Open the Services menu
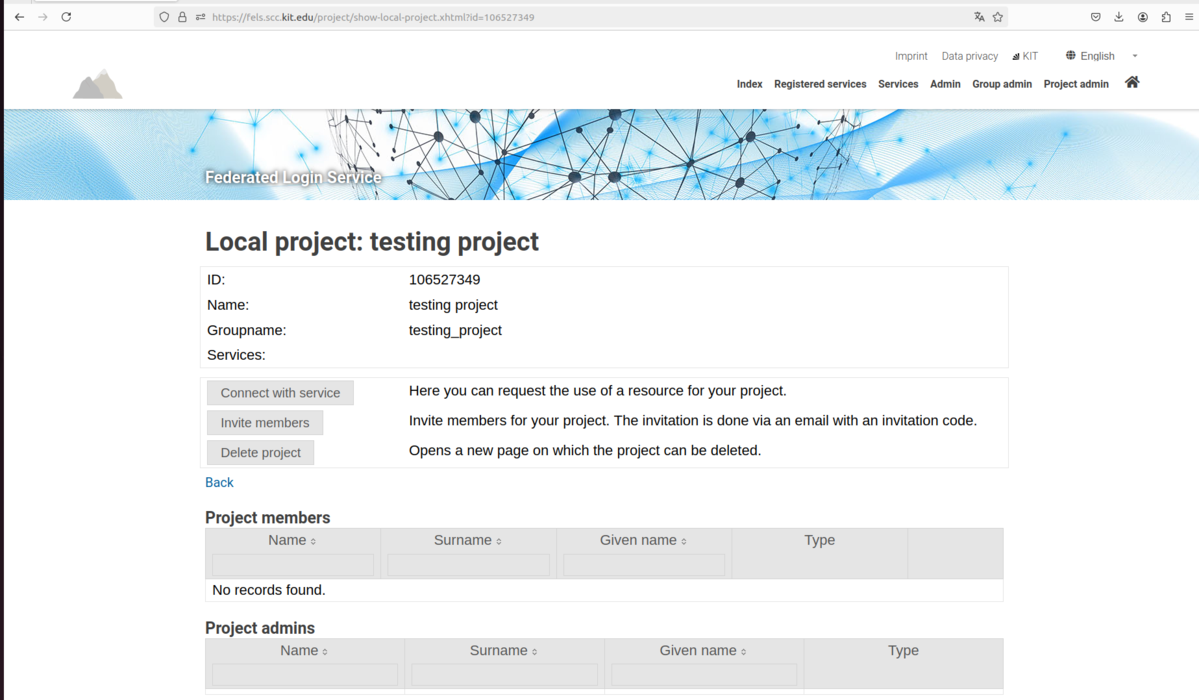1199x700 pixels. pos(898,84)
